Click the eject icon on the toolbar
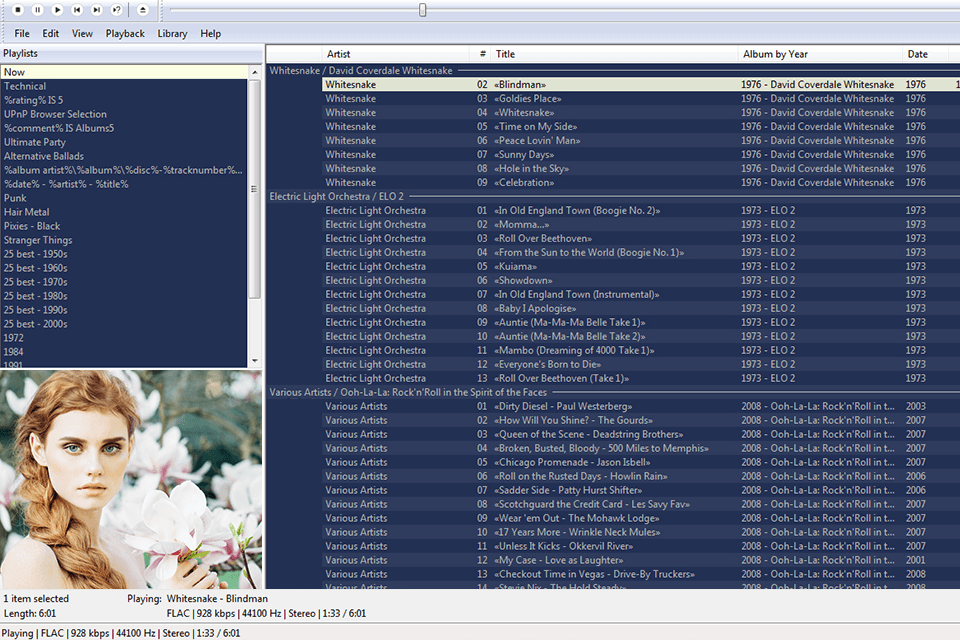This screenshot has width=960, height=640. tap(143, 9)
